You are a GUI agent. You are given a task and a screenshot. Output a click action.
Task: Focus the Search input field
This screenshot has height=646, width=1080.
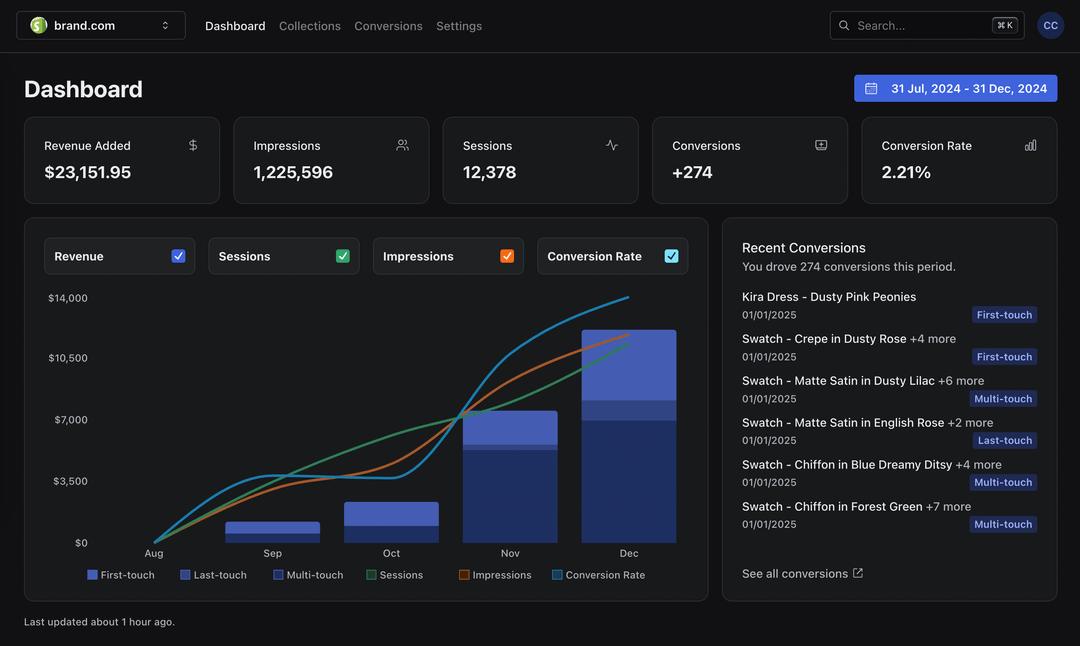coord(920,25)
